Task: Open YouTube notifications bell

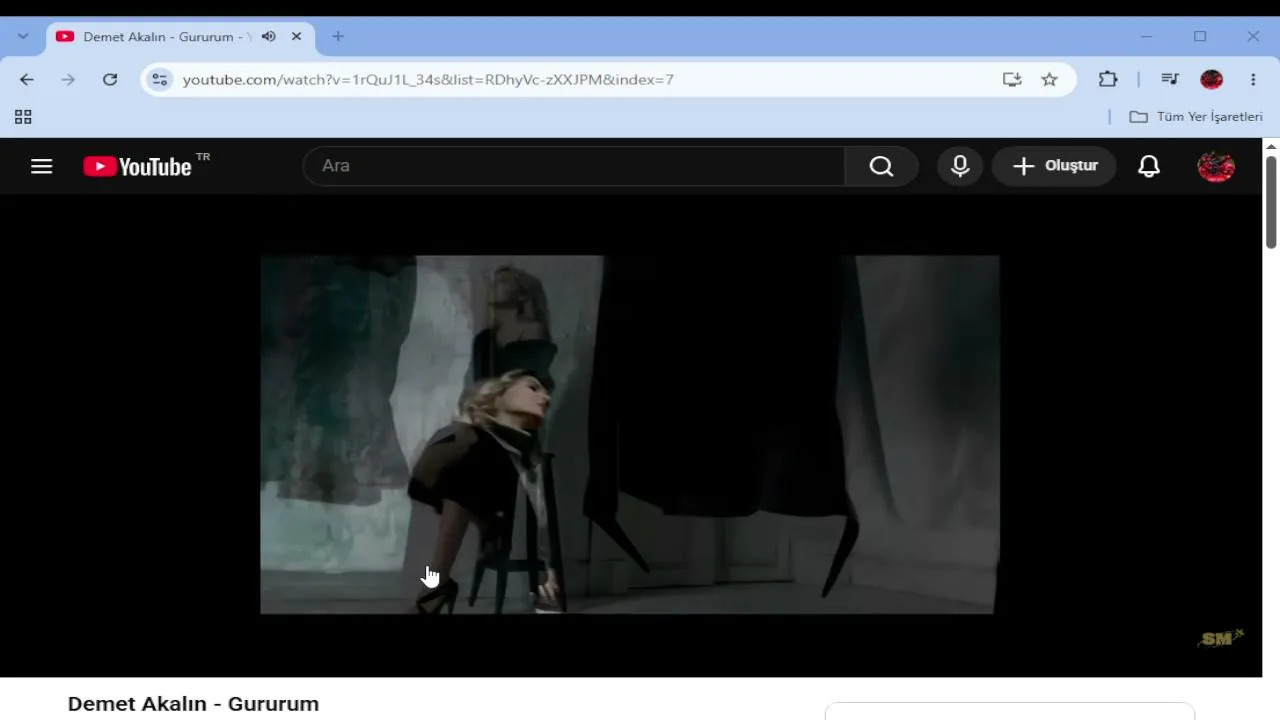Action: 1149,166
